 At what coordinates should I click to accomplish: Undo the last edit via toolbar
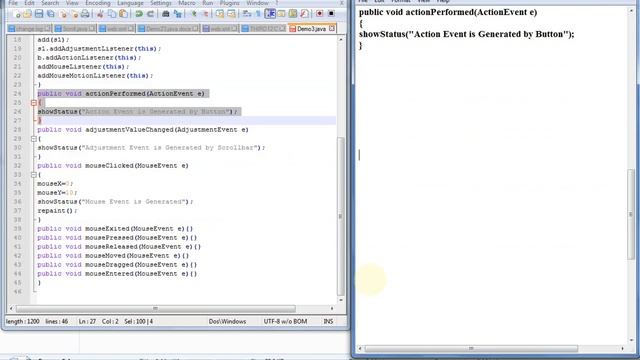click(139, 14)
